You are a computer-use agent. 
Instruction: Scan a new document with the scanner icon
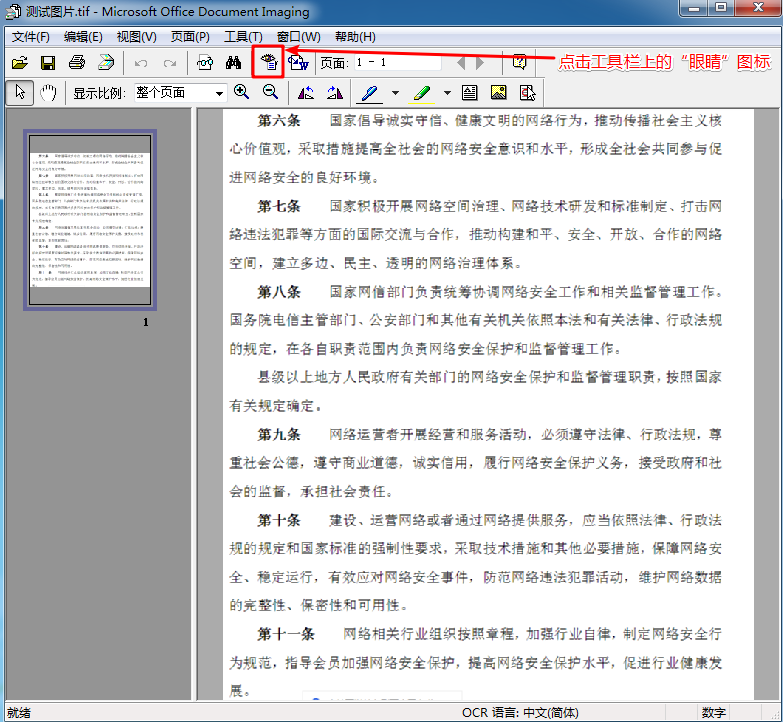click(106, 63)
